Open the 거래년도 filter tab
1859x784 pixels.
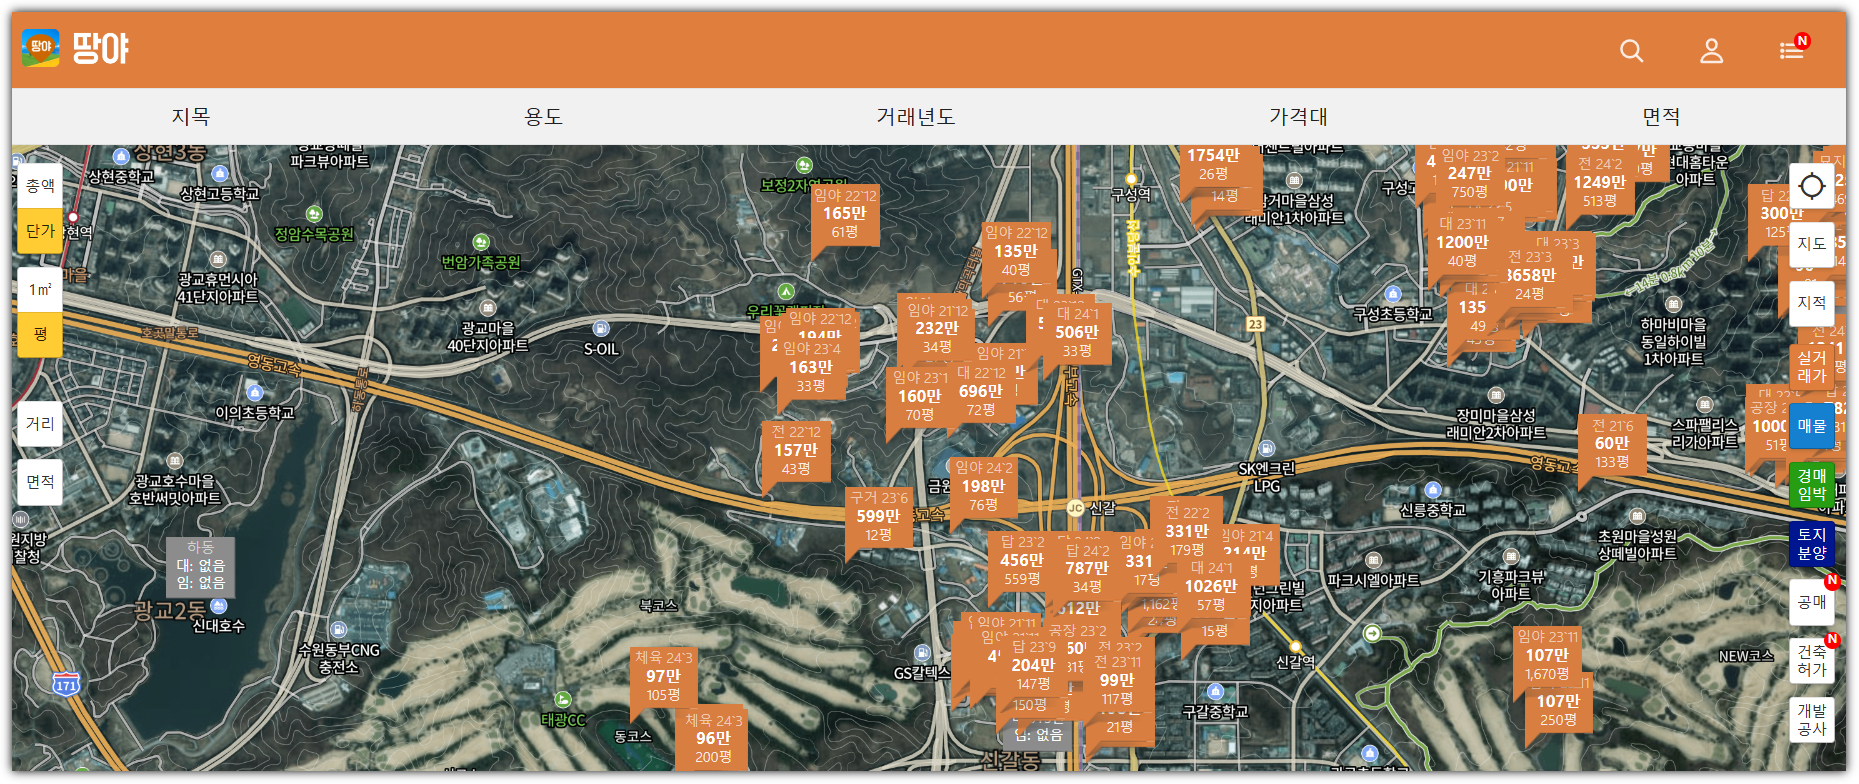(x=916, y=117)
